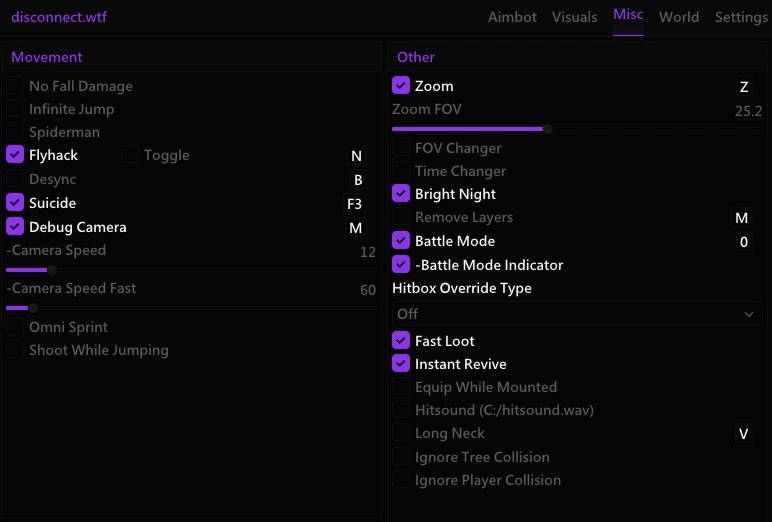This screenshot has width=772, height=522.
Task: Toggle the Infinite Jump checkbox
Action: (15, 108)
